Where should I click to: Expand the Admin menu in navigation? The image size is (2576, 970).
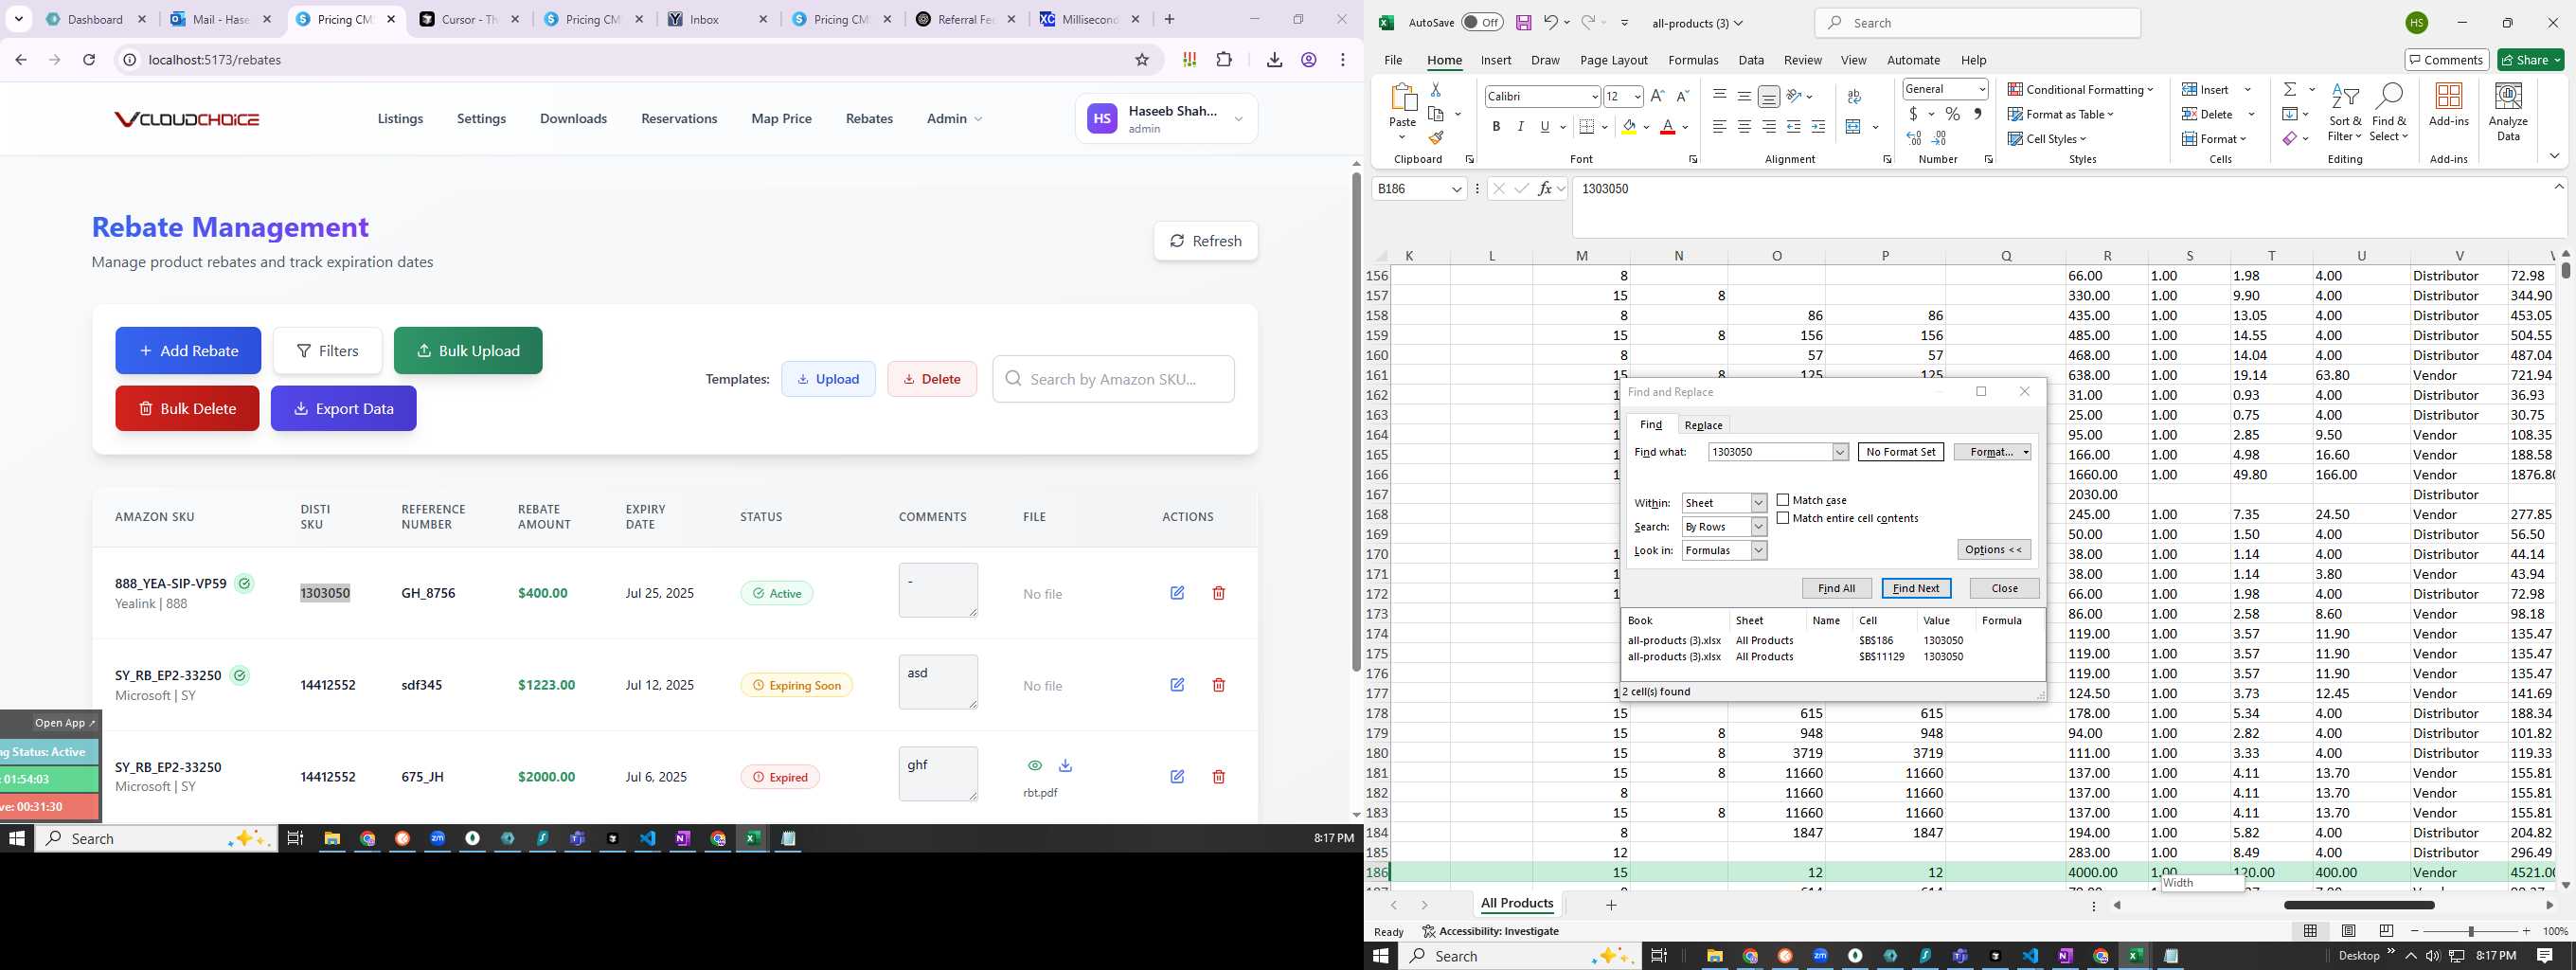(x=954, y=119)
